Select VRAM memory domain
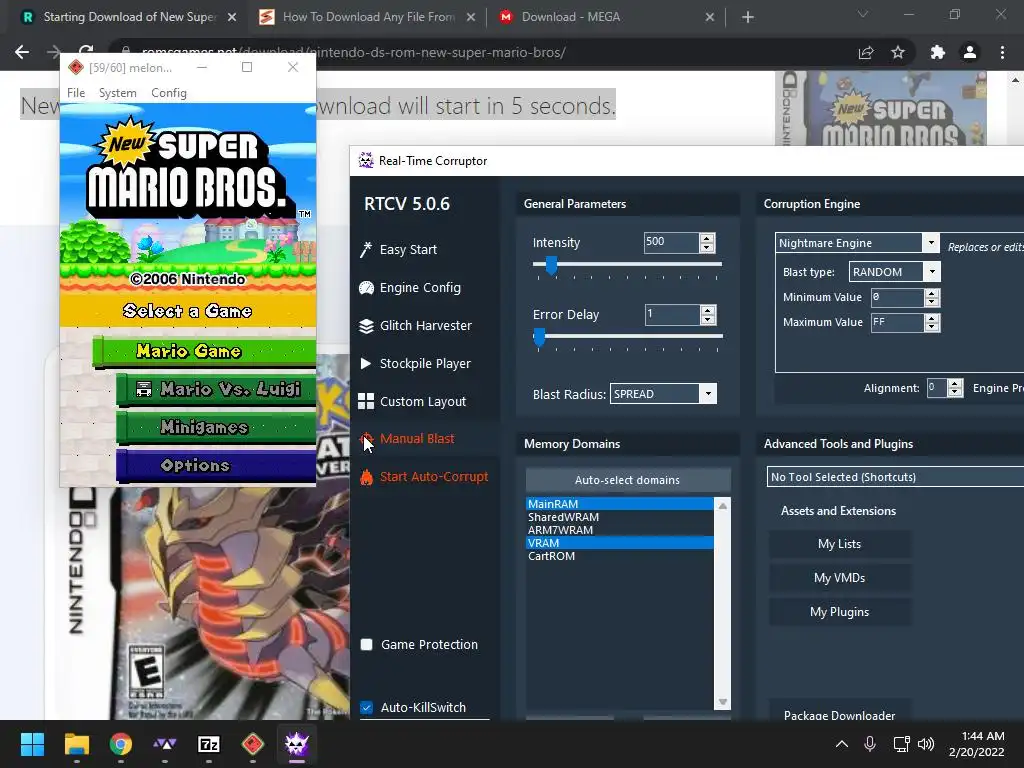 [620, 543]
